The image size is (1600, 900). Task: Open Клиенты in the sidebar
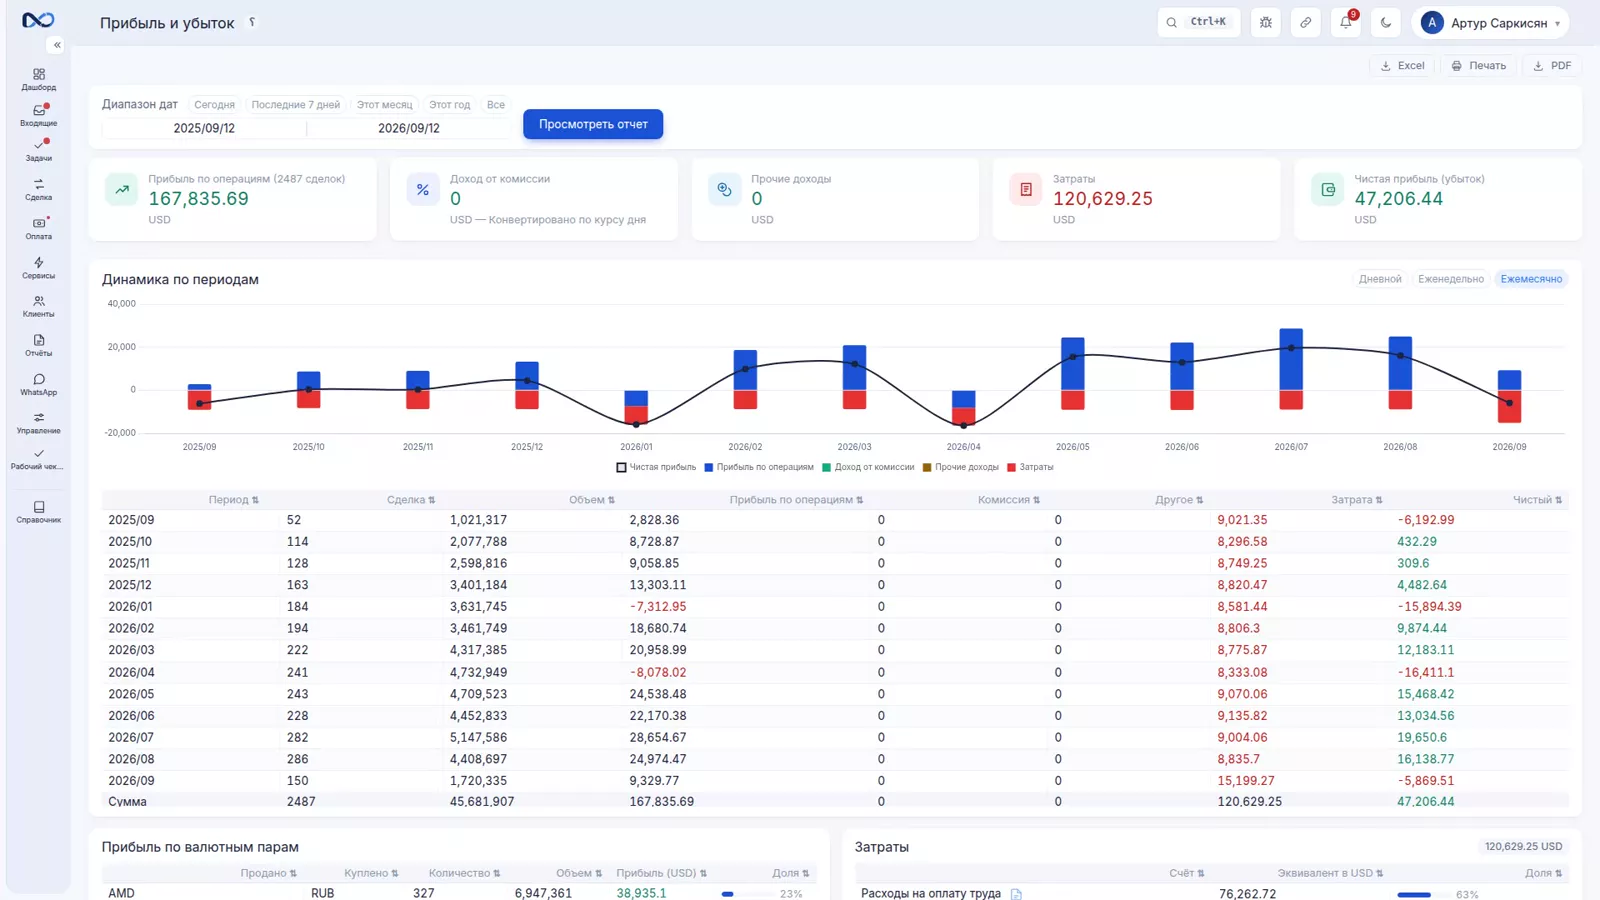38,307
